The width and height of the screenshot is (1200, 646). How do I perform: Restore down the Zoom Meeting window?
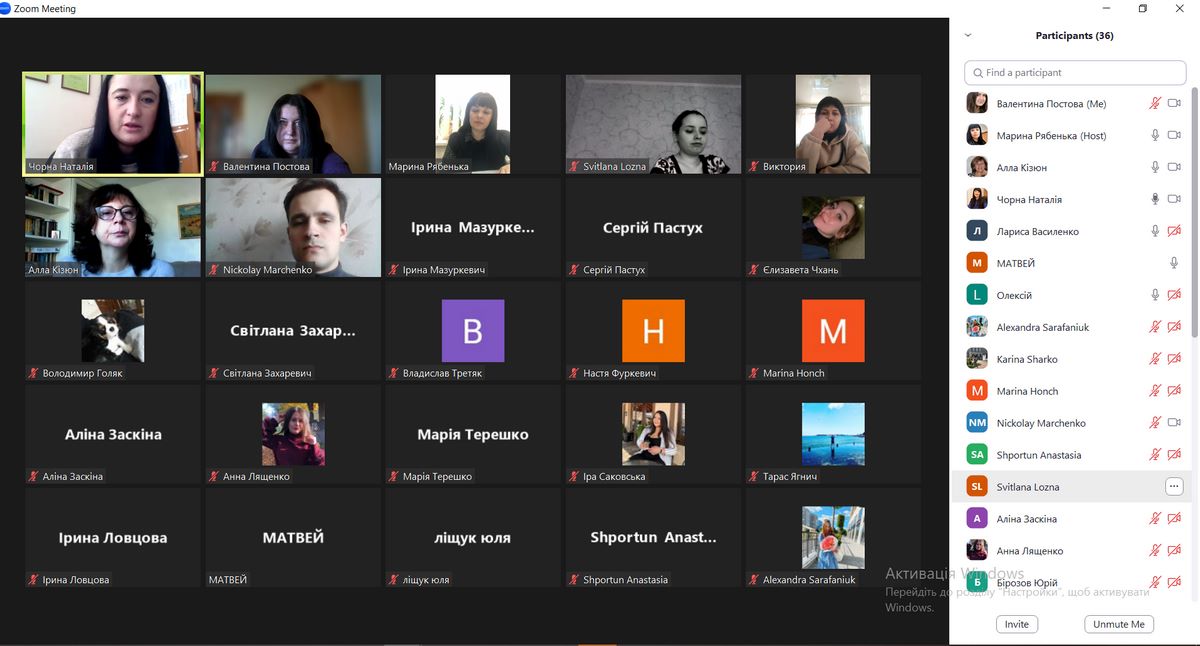(1143, 9)
